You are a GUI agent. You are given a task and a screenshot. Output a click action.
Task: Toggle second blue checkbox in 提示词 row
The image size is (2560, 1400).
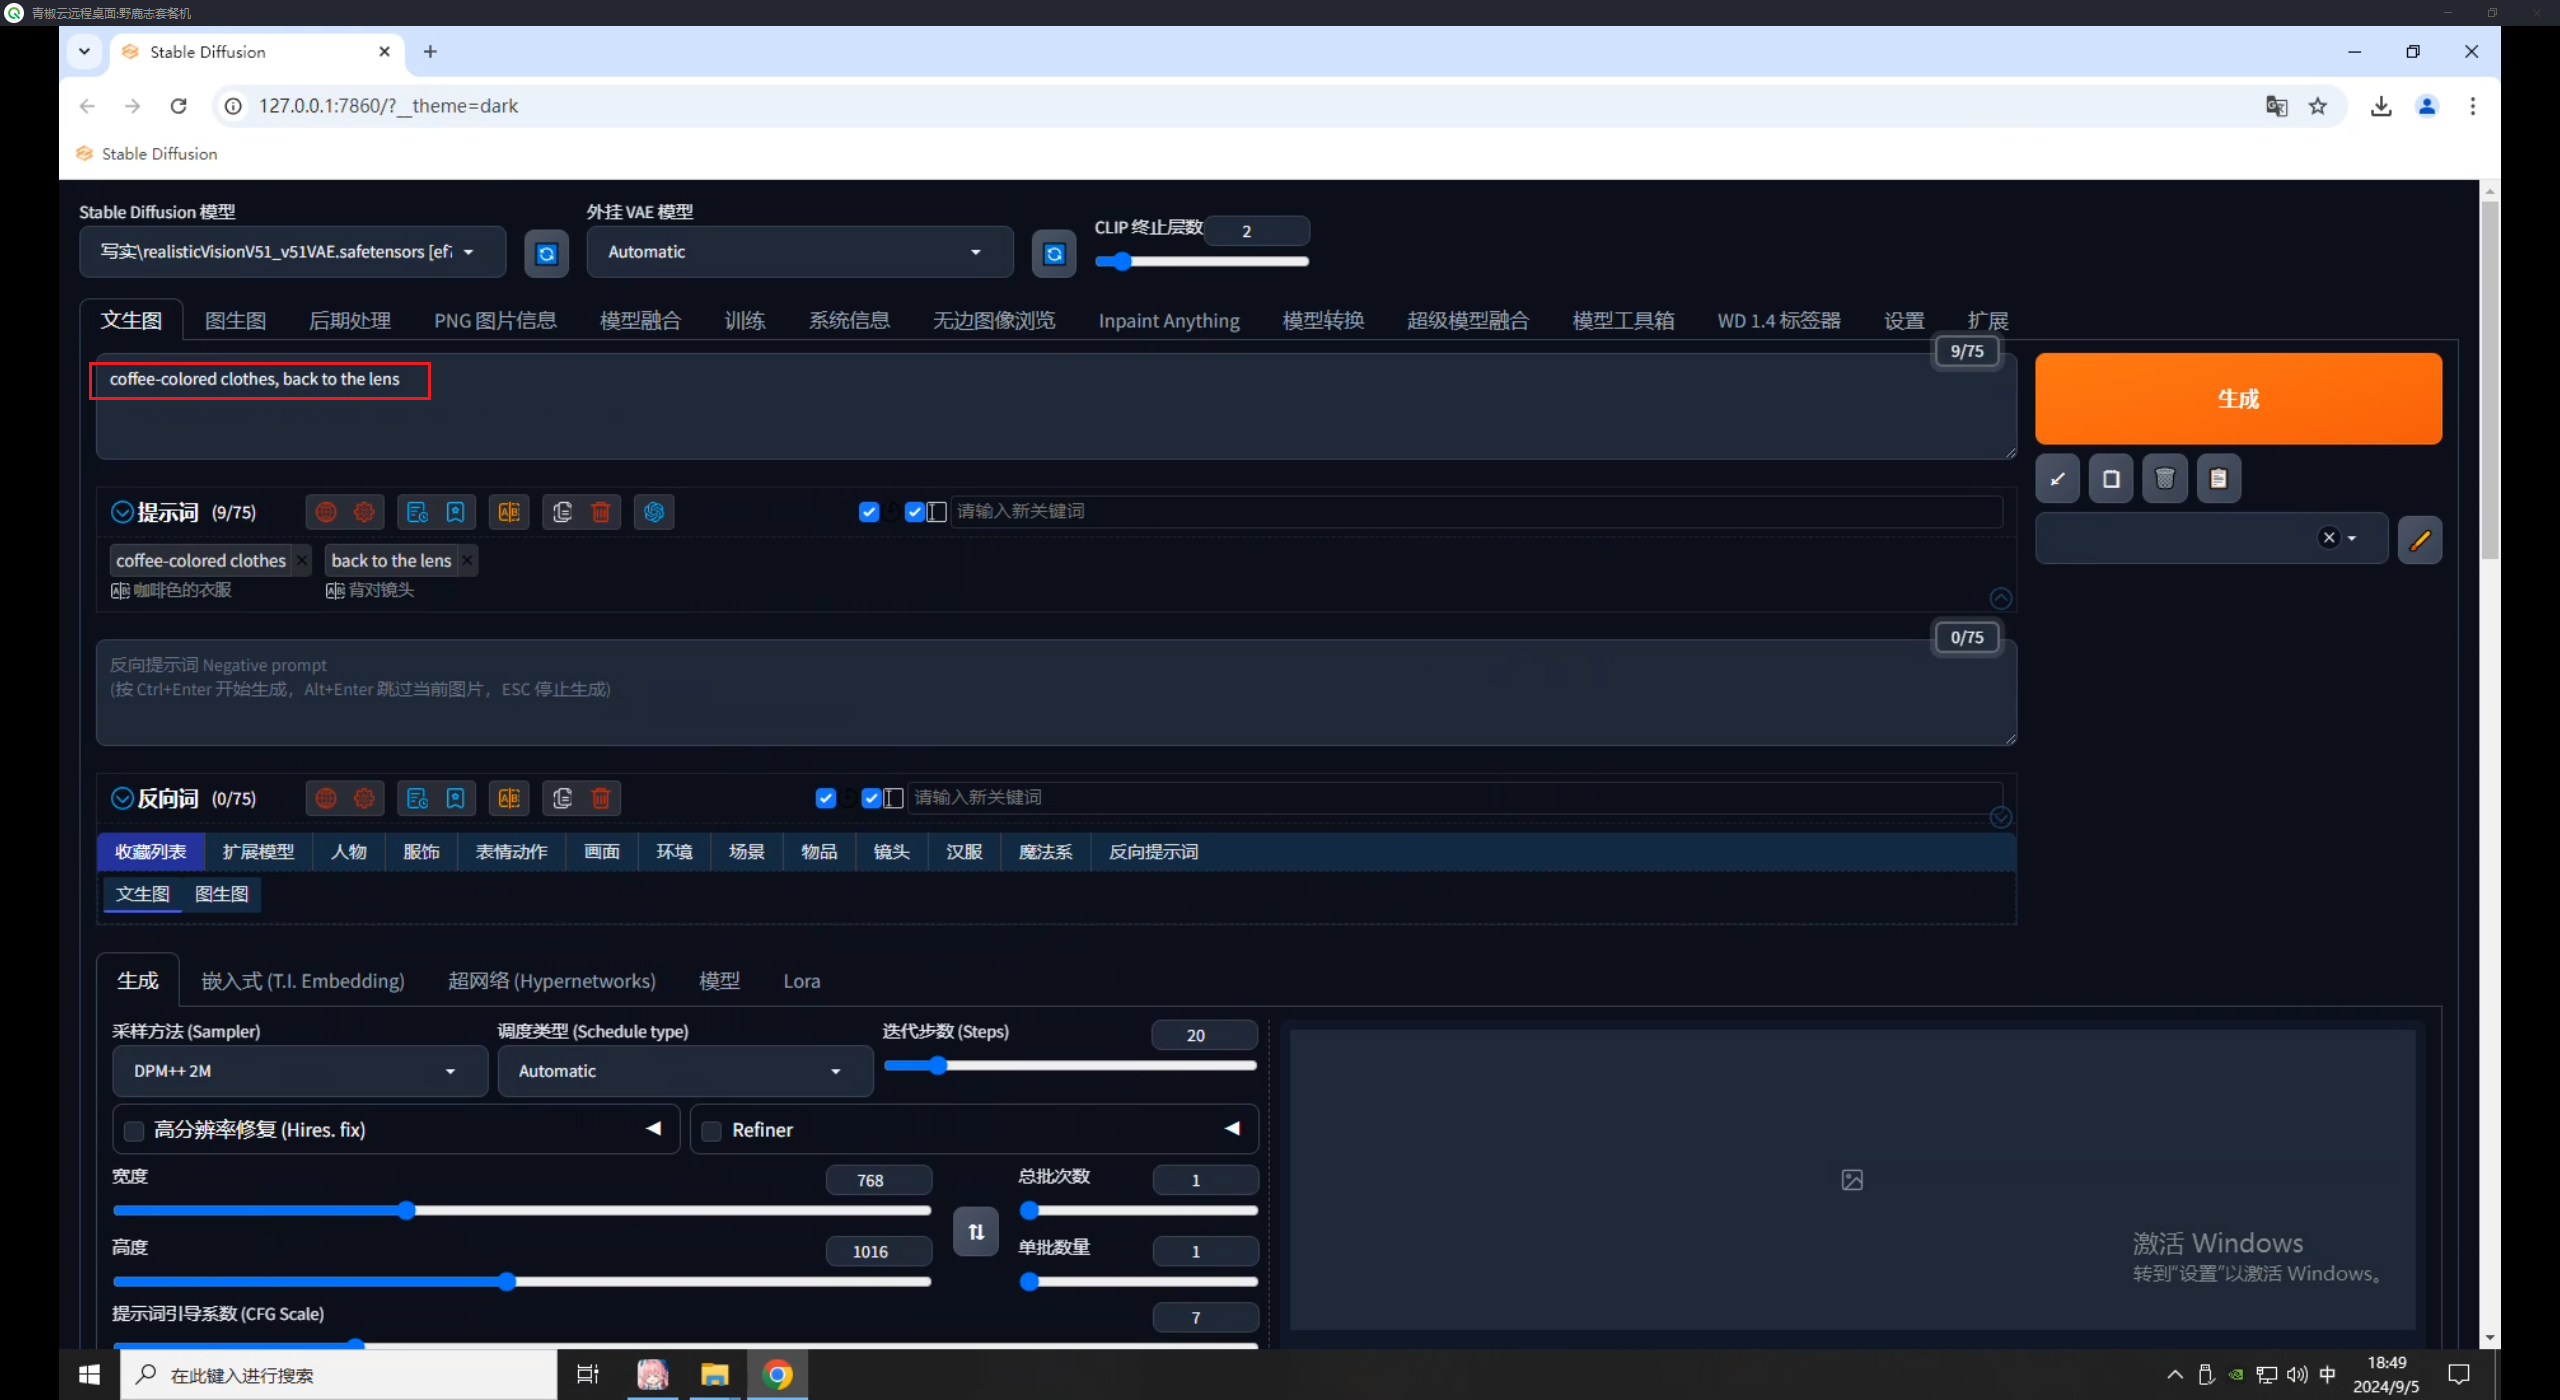(914, 512)
